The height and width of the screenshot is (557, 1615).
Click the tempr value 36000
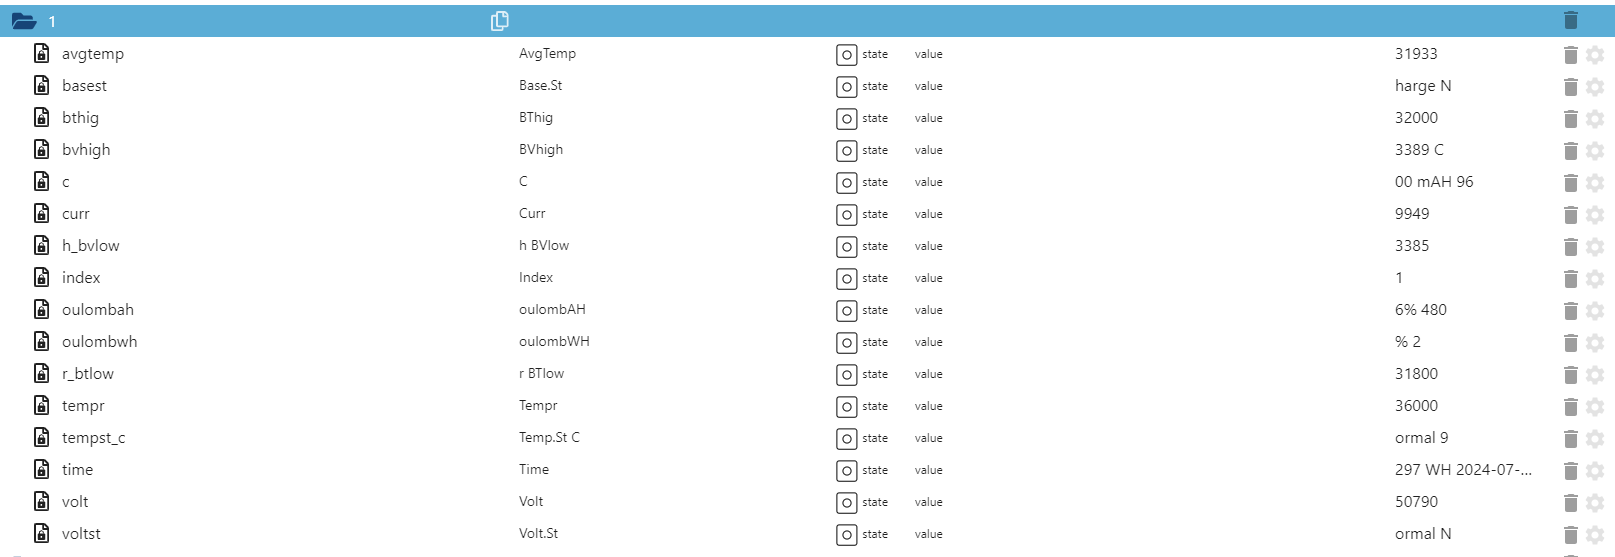click(1416, 406)
